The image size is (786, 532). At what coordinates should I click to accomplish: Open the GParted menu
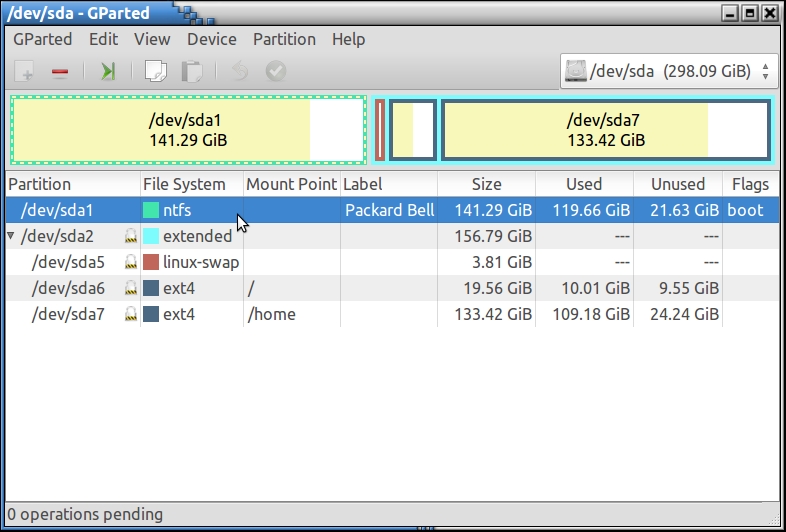(43, 39)
